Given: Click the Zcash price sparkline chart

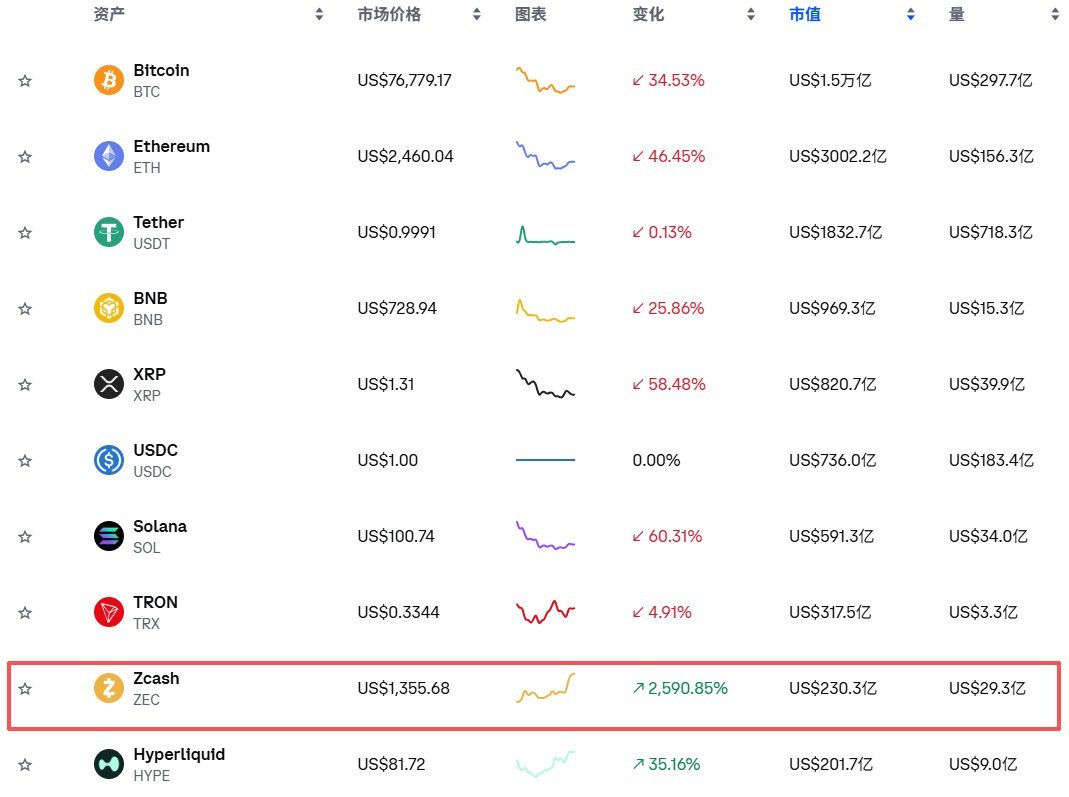Looking at the screenshot, I should [545, 688].
